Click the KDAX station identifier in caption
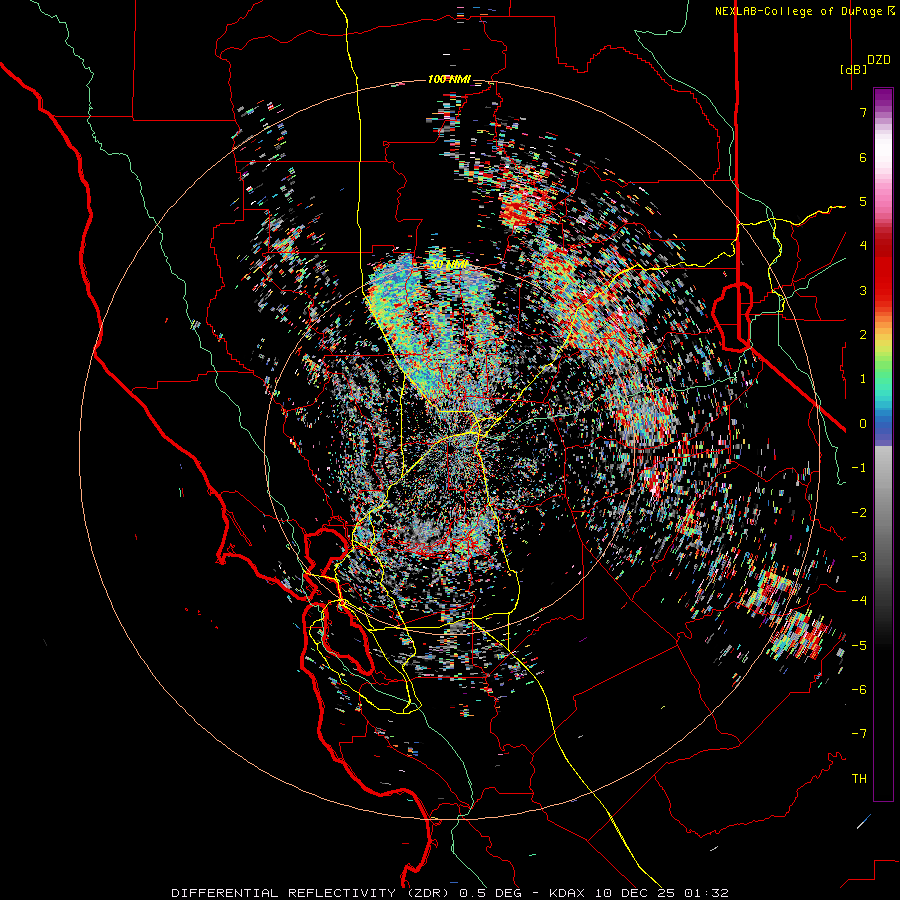900x900 pixels. point(568,893)
